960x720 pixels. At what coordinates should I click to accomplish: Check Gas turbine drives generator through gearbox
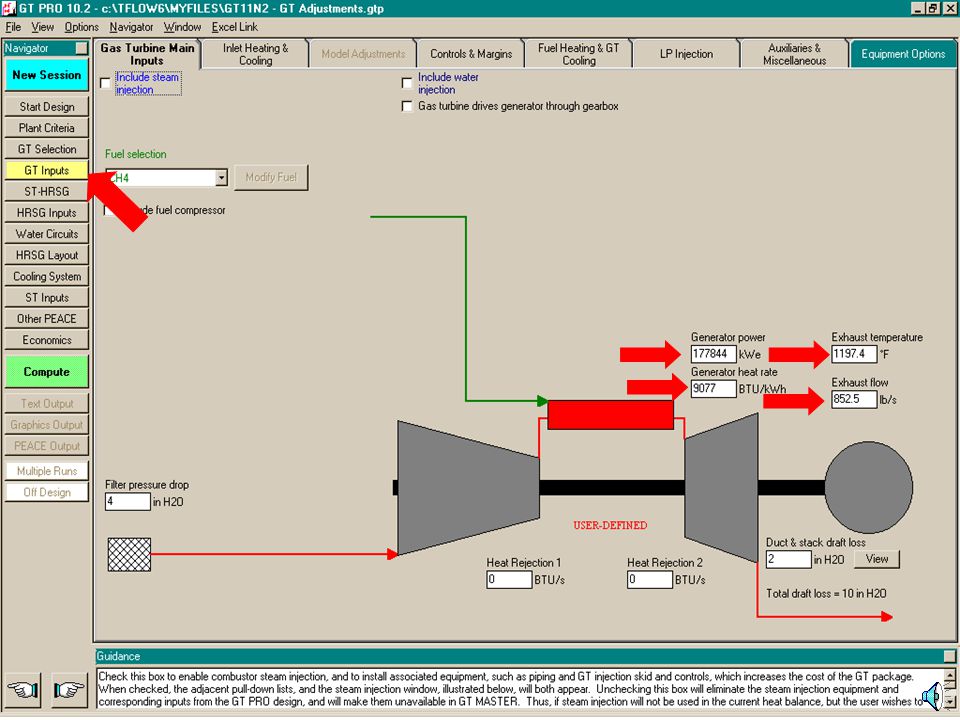pyautogui.click(x=407, y=106)
